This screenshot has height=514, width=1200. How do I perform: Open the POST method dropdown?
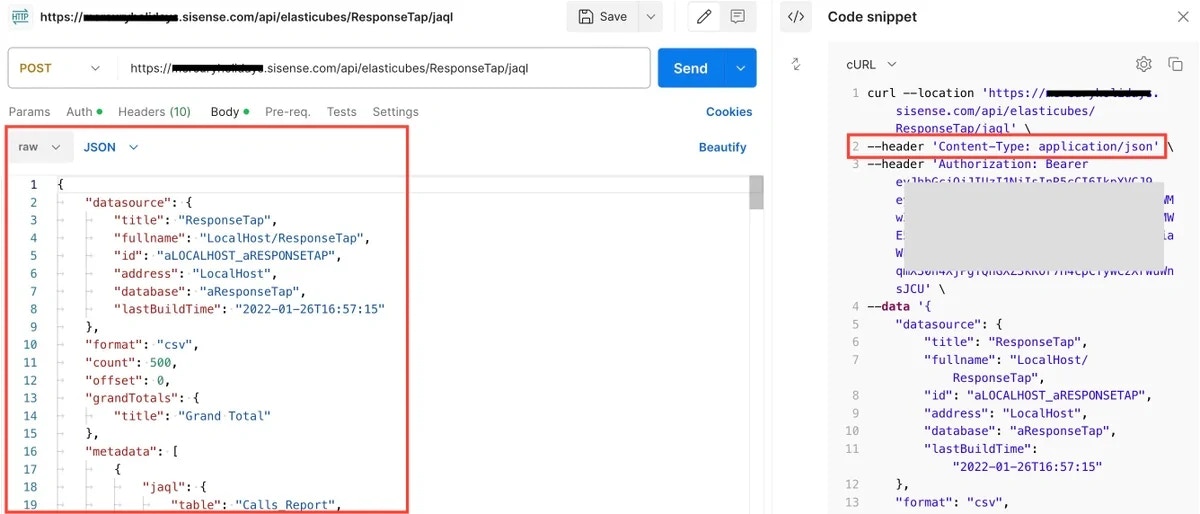[62, 68]
